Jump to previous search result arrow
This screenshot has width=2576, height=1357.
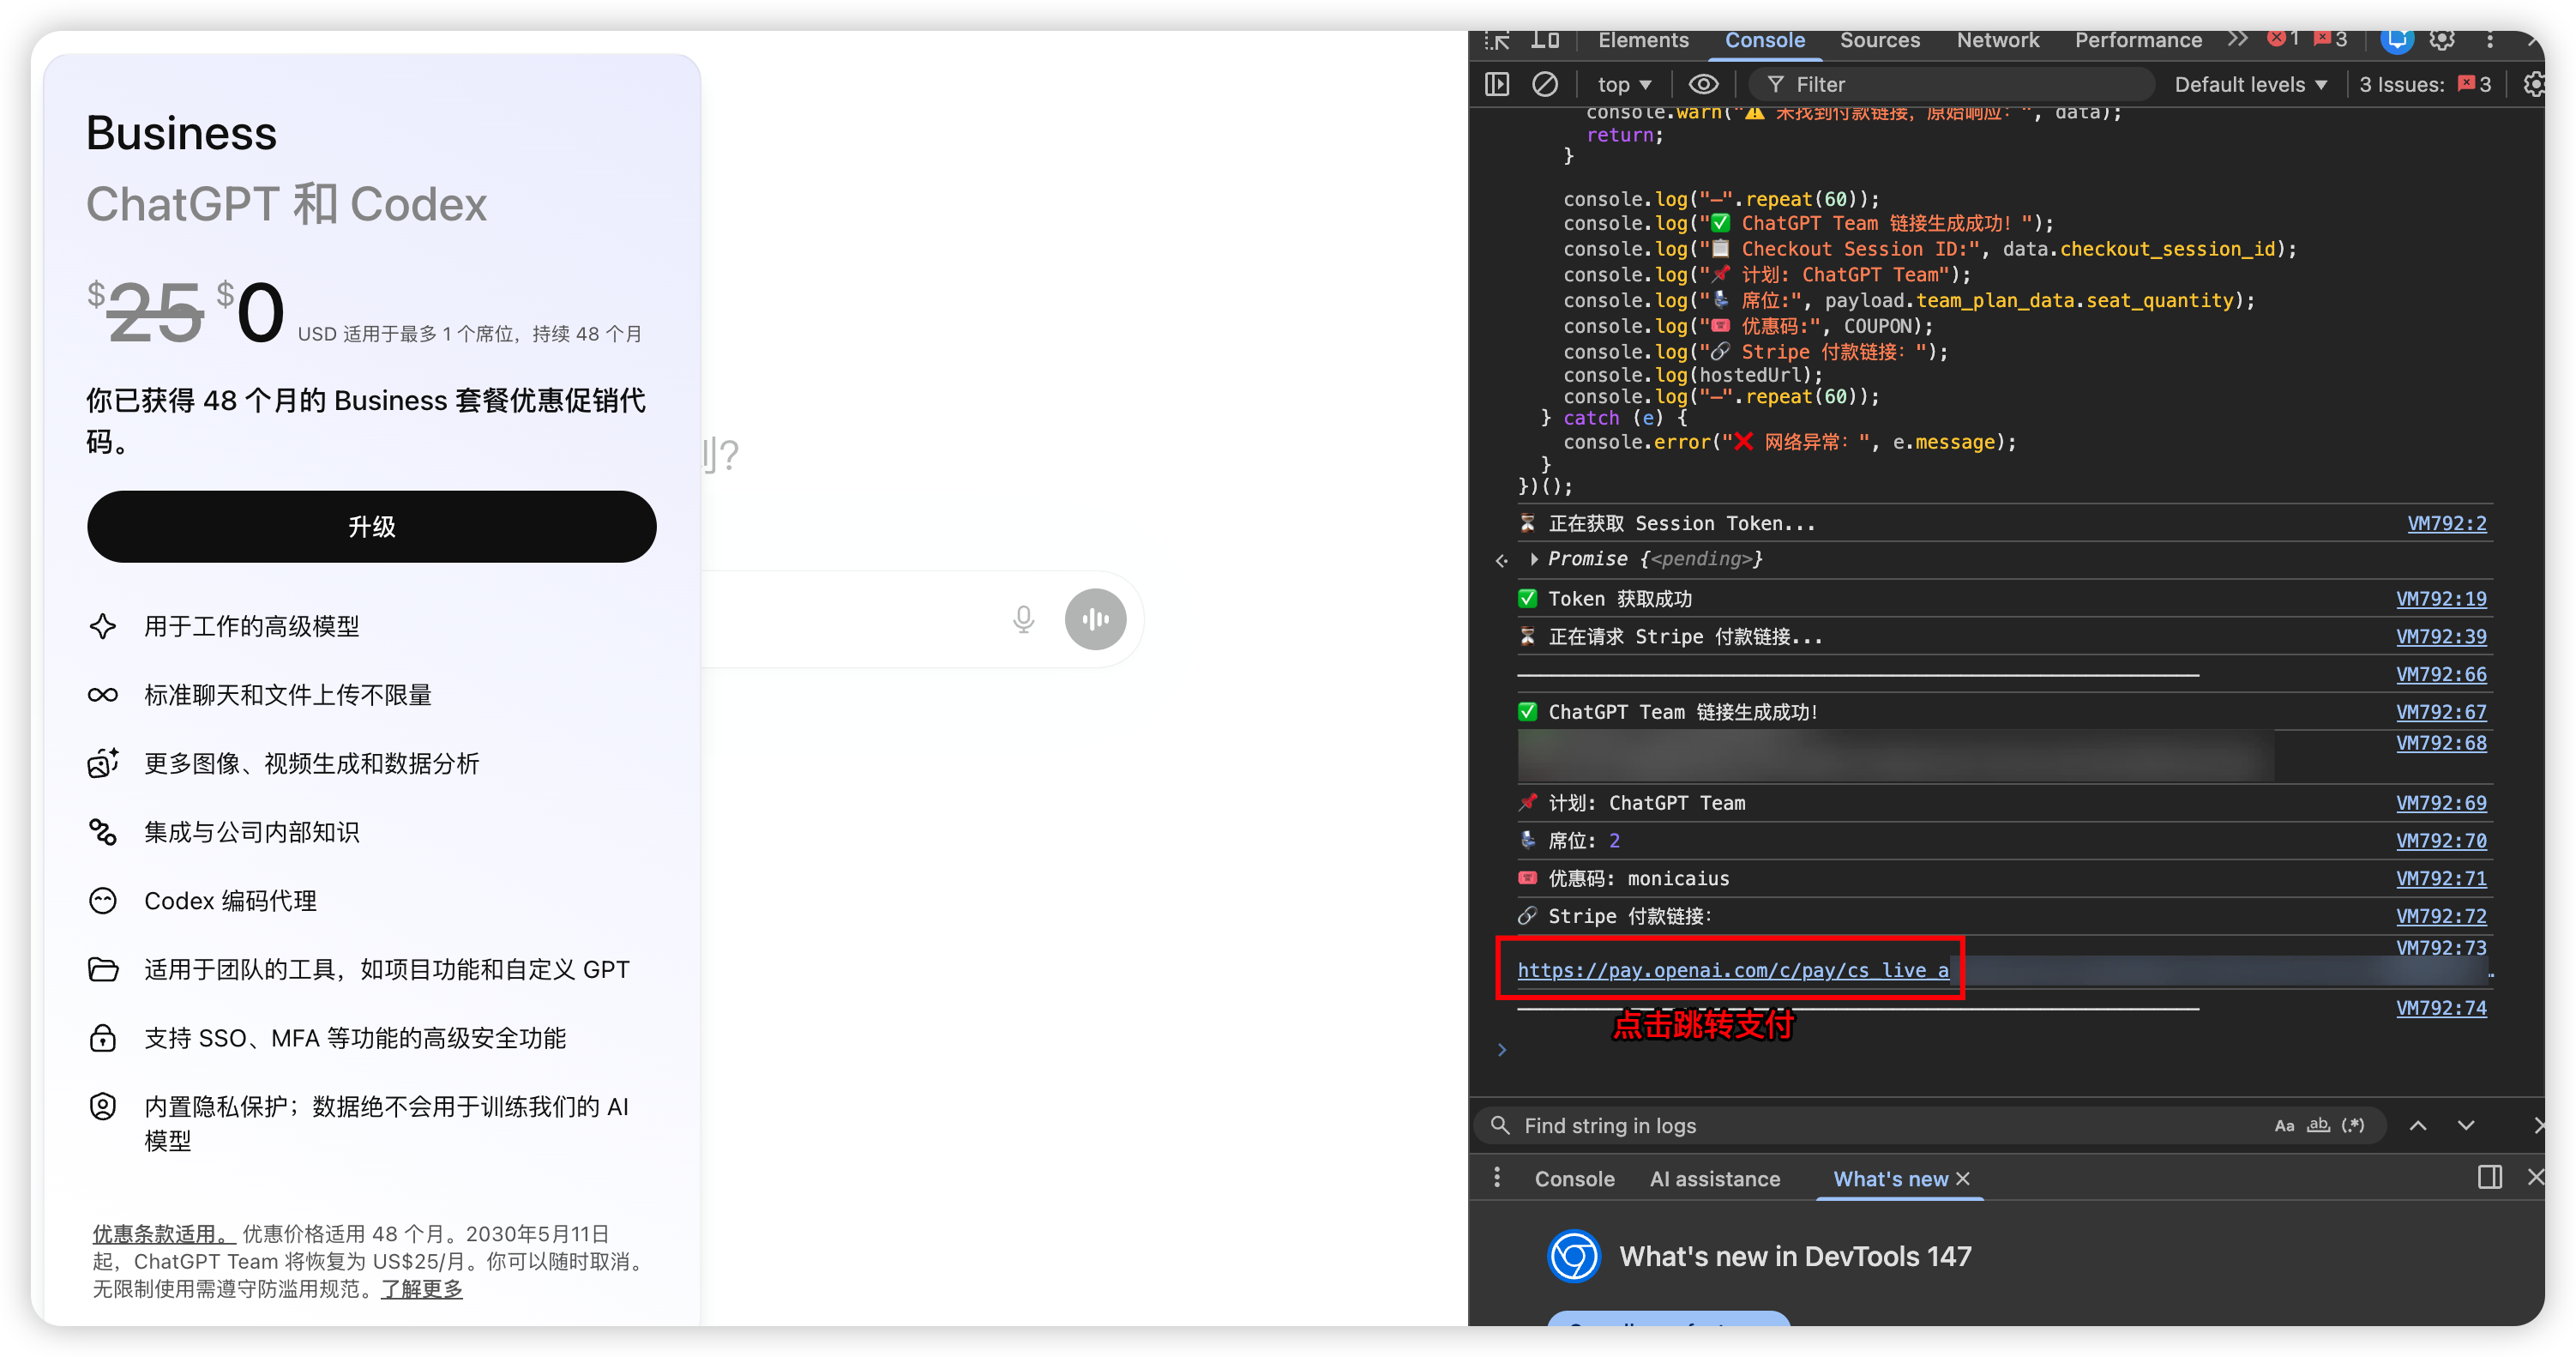point(2418,1125)
